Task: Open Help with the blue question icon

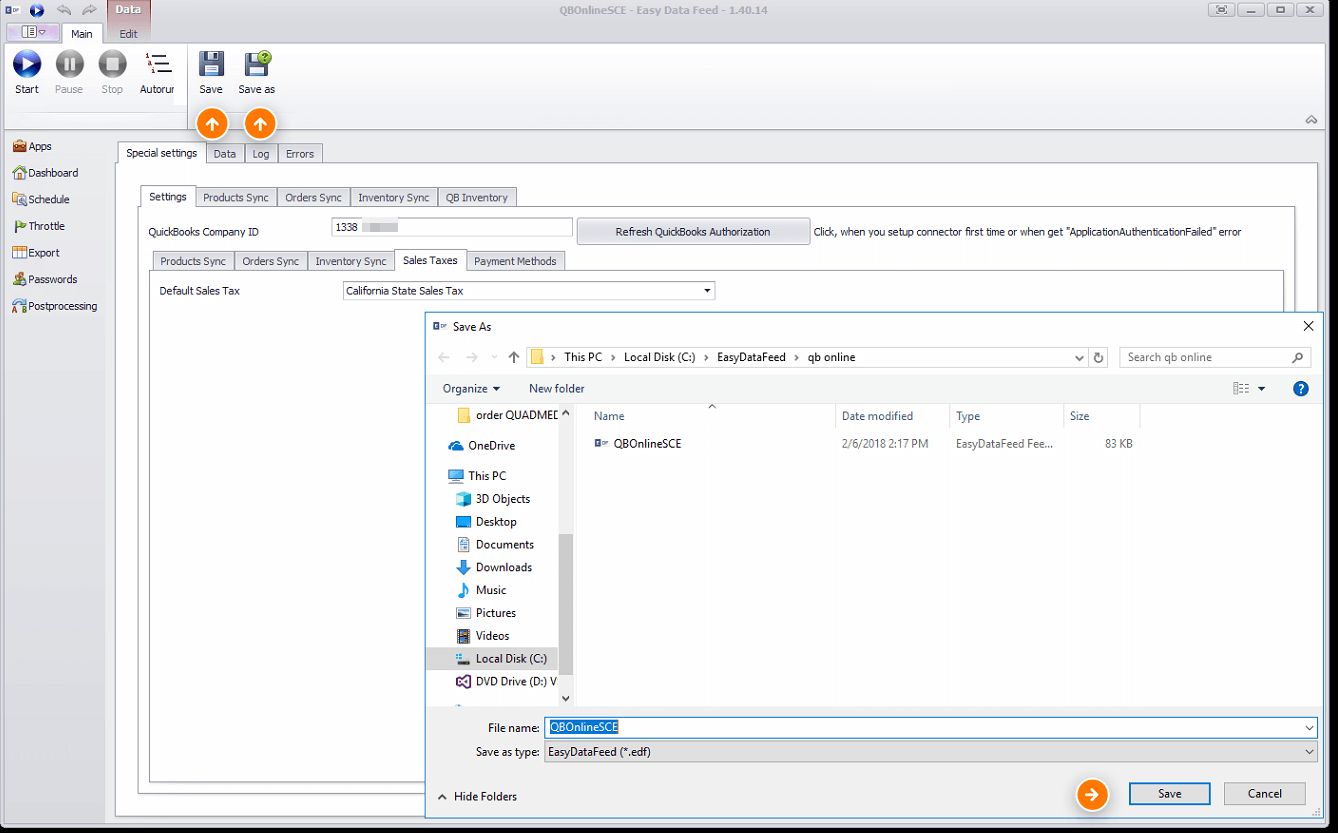Action: pos(1301,388)
